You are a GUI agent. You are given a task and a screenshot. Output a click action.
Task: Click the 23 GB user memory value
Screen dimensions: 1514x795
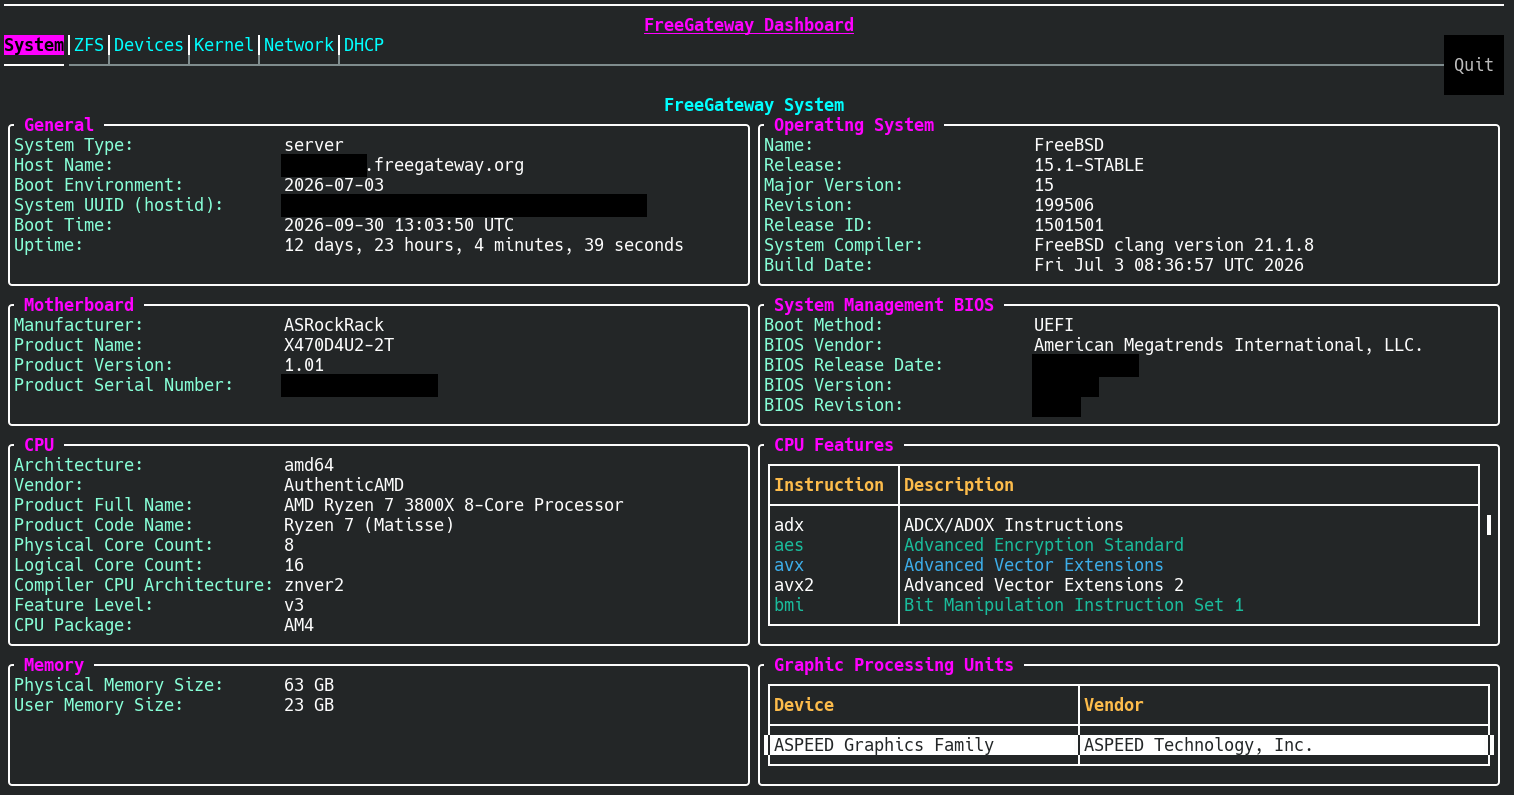point(309,705)
